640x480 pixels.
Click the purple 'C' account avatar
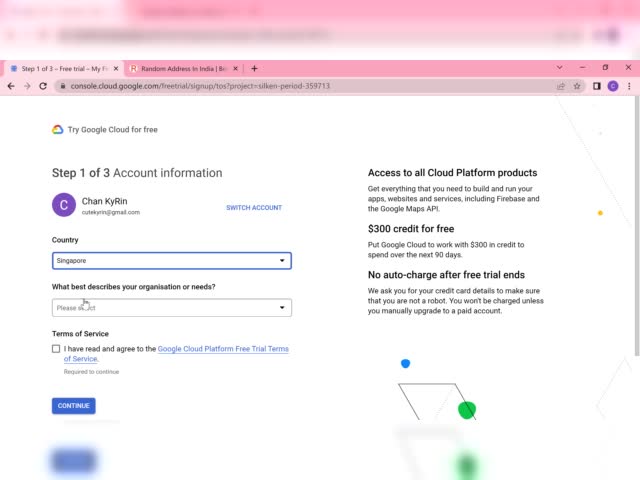point(64,205)
